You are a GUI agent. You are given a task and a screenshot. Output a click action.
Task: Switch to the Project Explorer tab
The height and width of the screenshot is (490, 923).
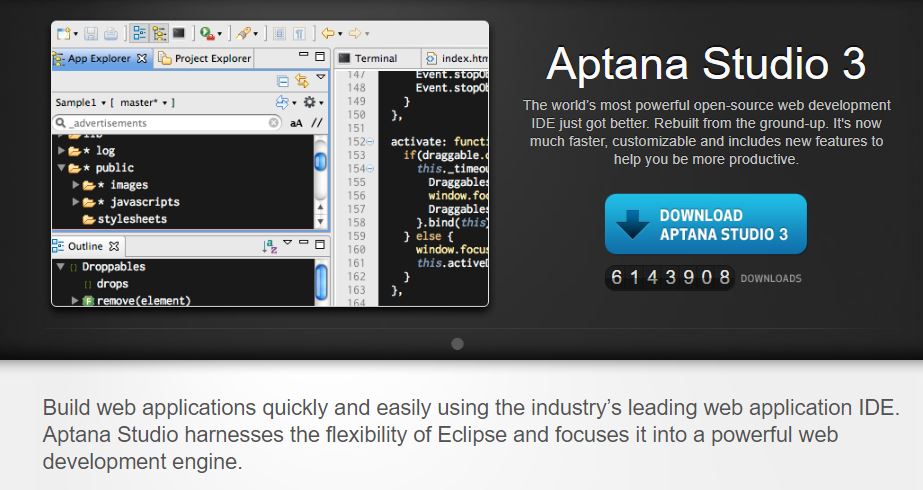(x=205, y=58)
